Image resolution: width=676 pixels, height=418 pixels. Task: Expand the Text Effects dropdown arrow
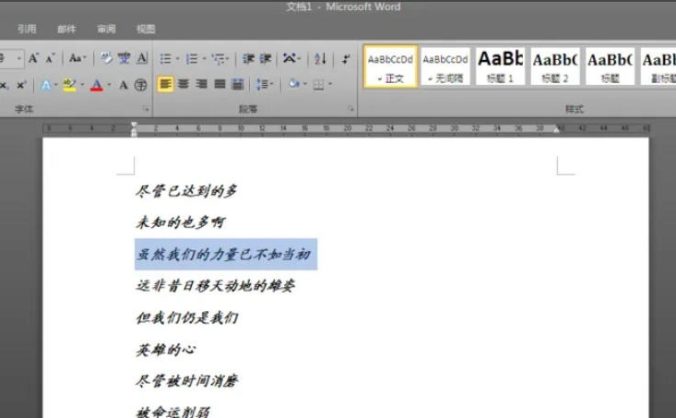[56, 85]
